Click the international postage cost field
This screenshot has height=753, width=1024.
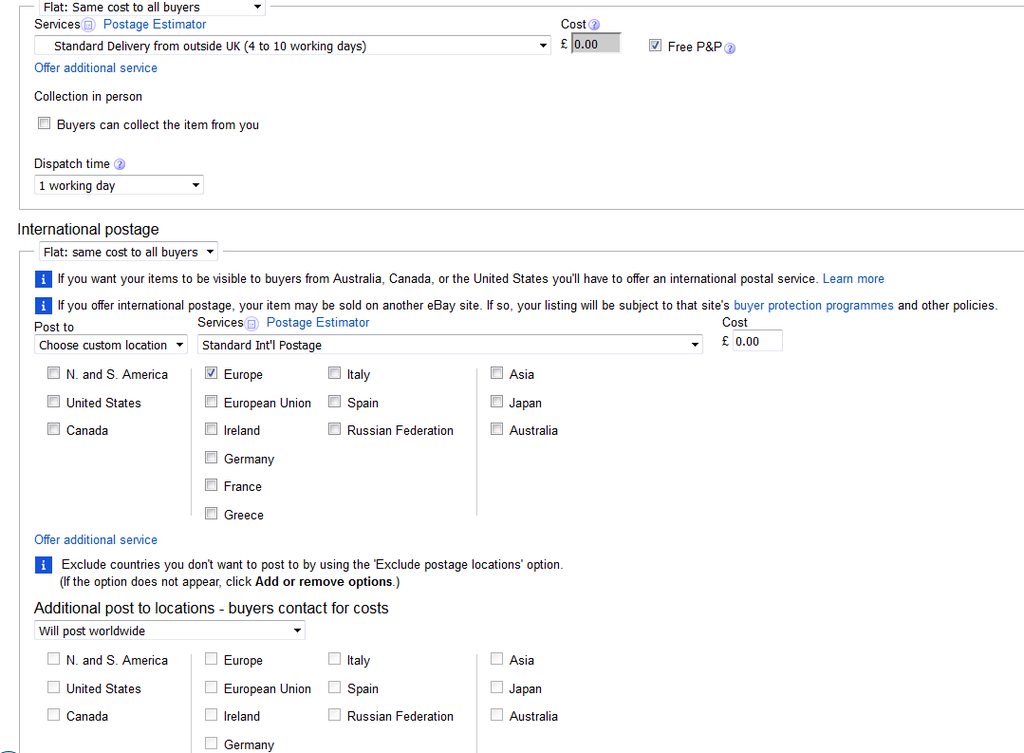758,342
